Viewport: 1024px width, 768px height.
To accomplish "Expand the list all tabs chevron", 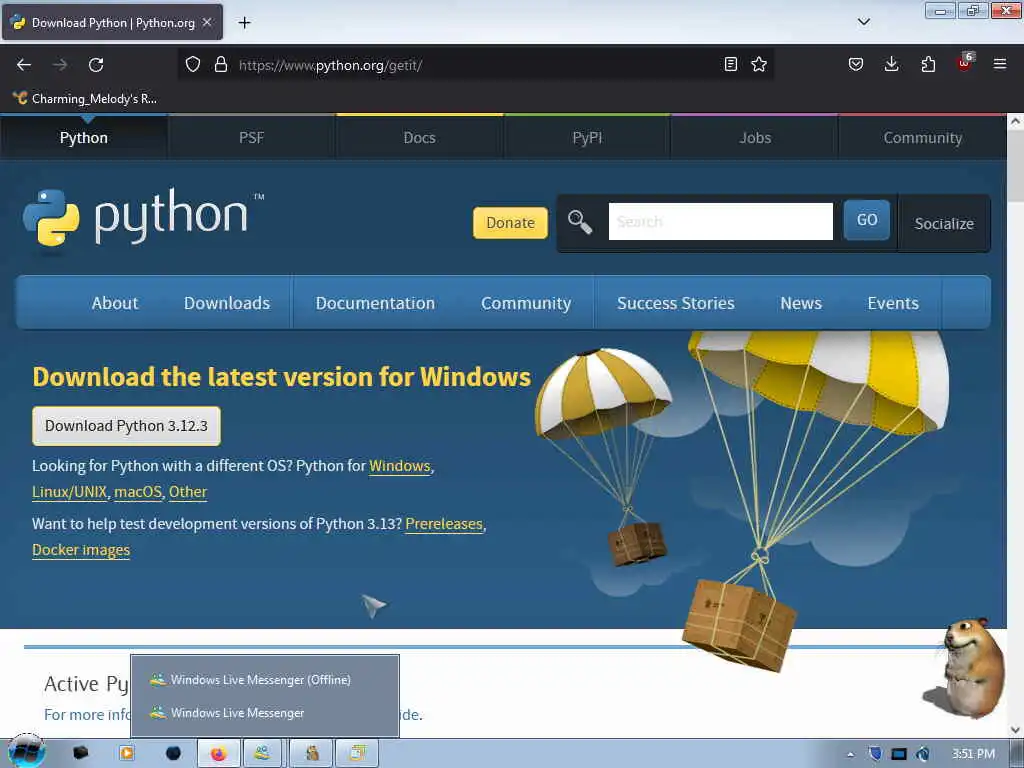I will pyautogui.click(x=864, y=22).
